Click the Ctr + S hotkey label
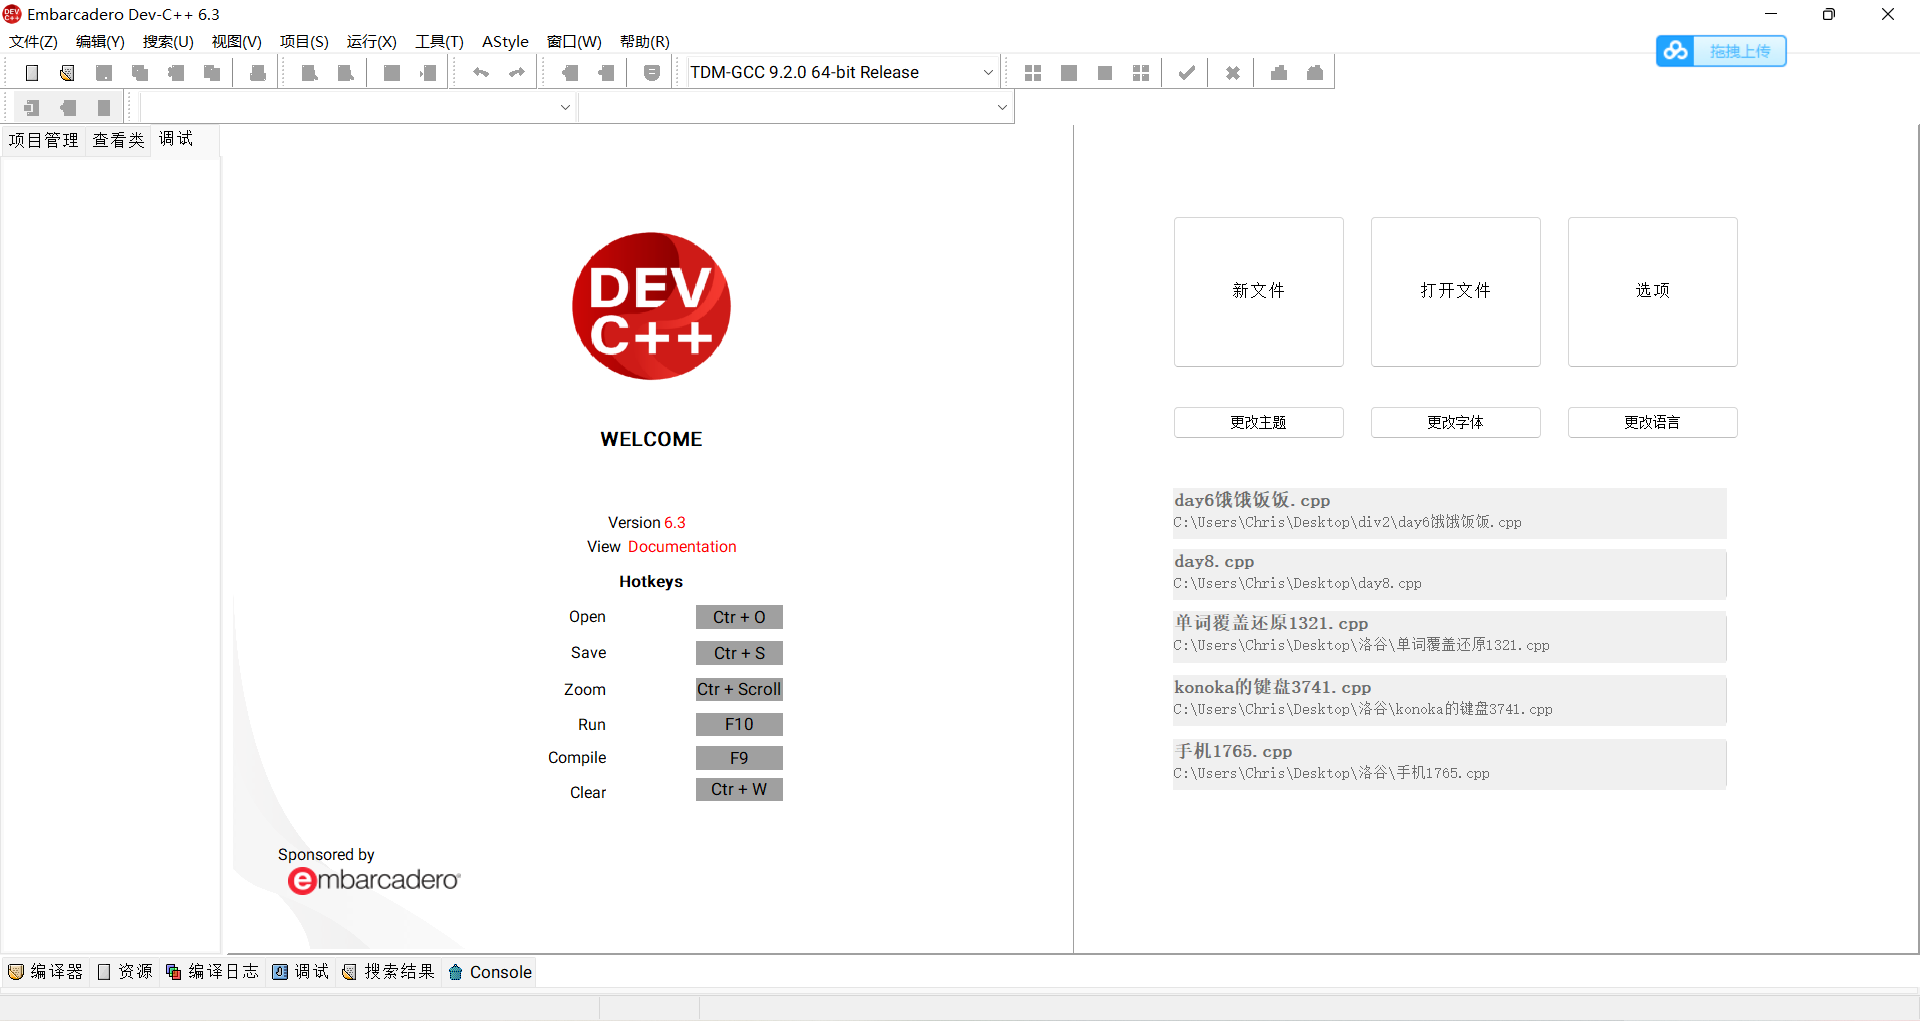The height and width of the screenshot is (1021, 1920). coord(739,653)
